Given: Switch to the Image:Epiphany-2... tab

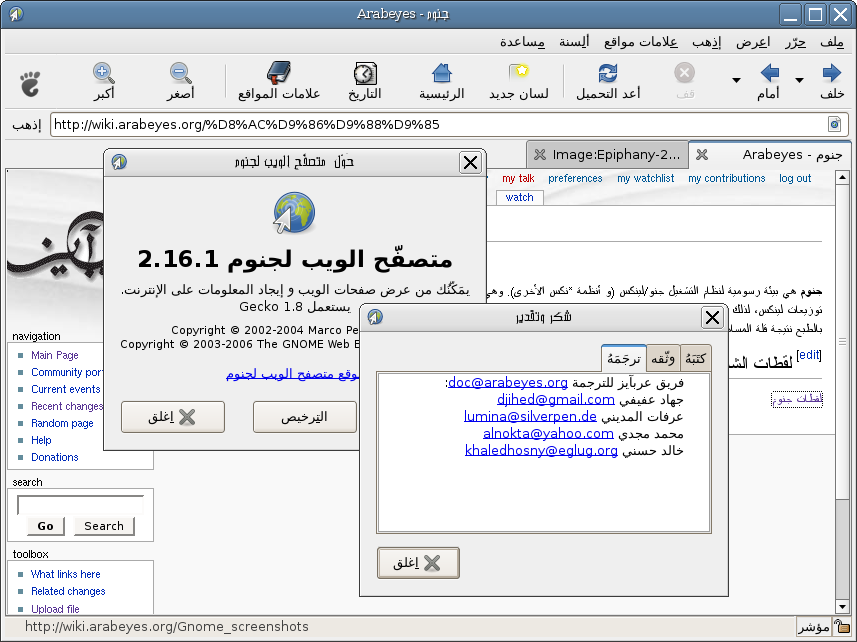Looking at the screenshot, I should click(x=617, y=154).
